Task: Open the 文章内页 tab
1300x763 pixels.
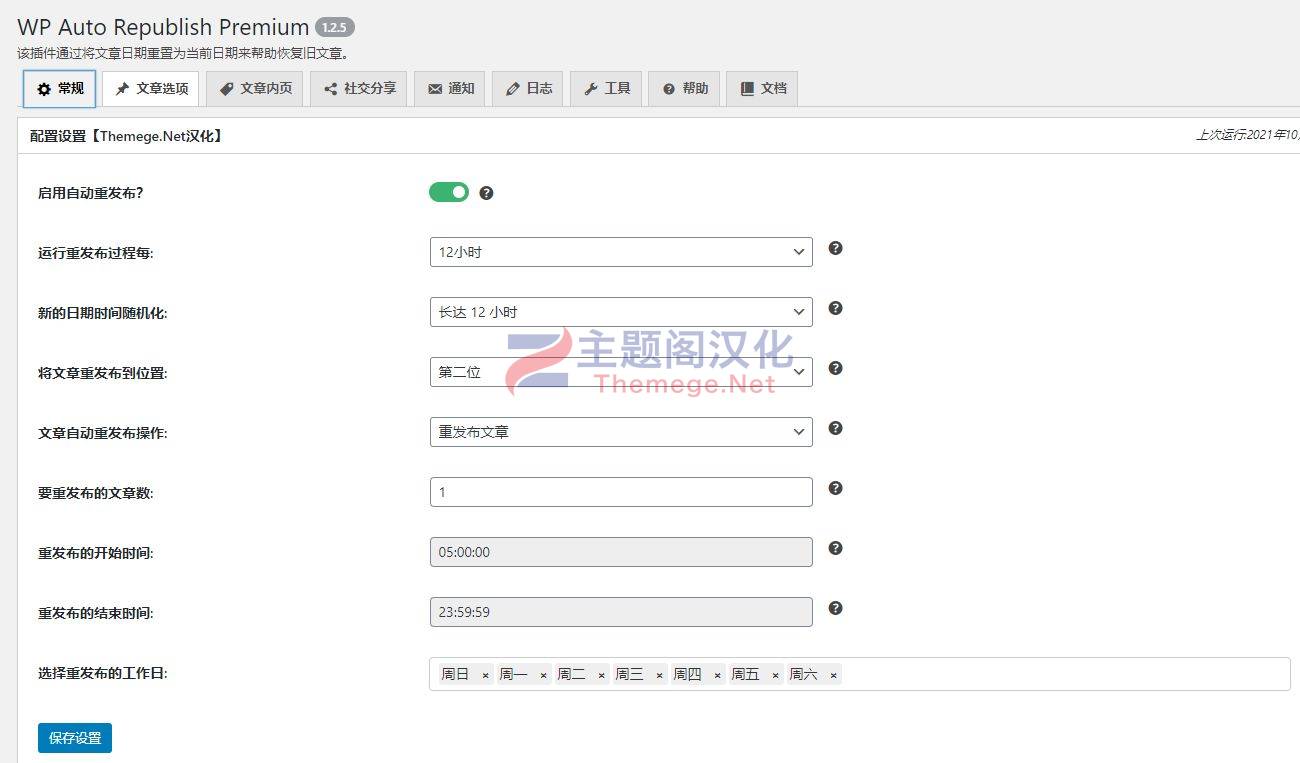Action: [x=255, y=89]
